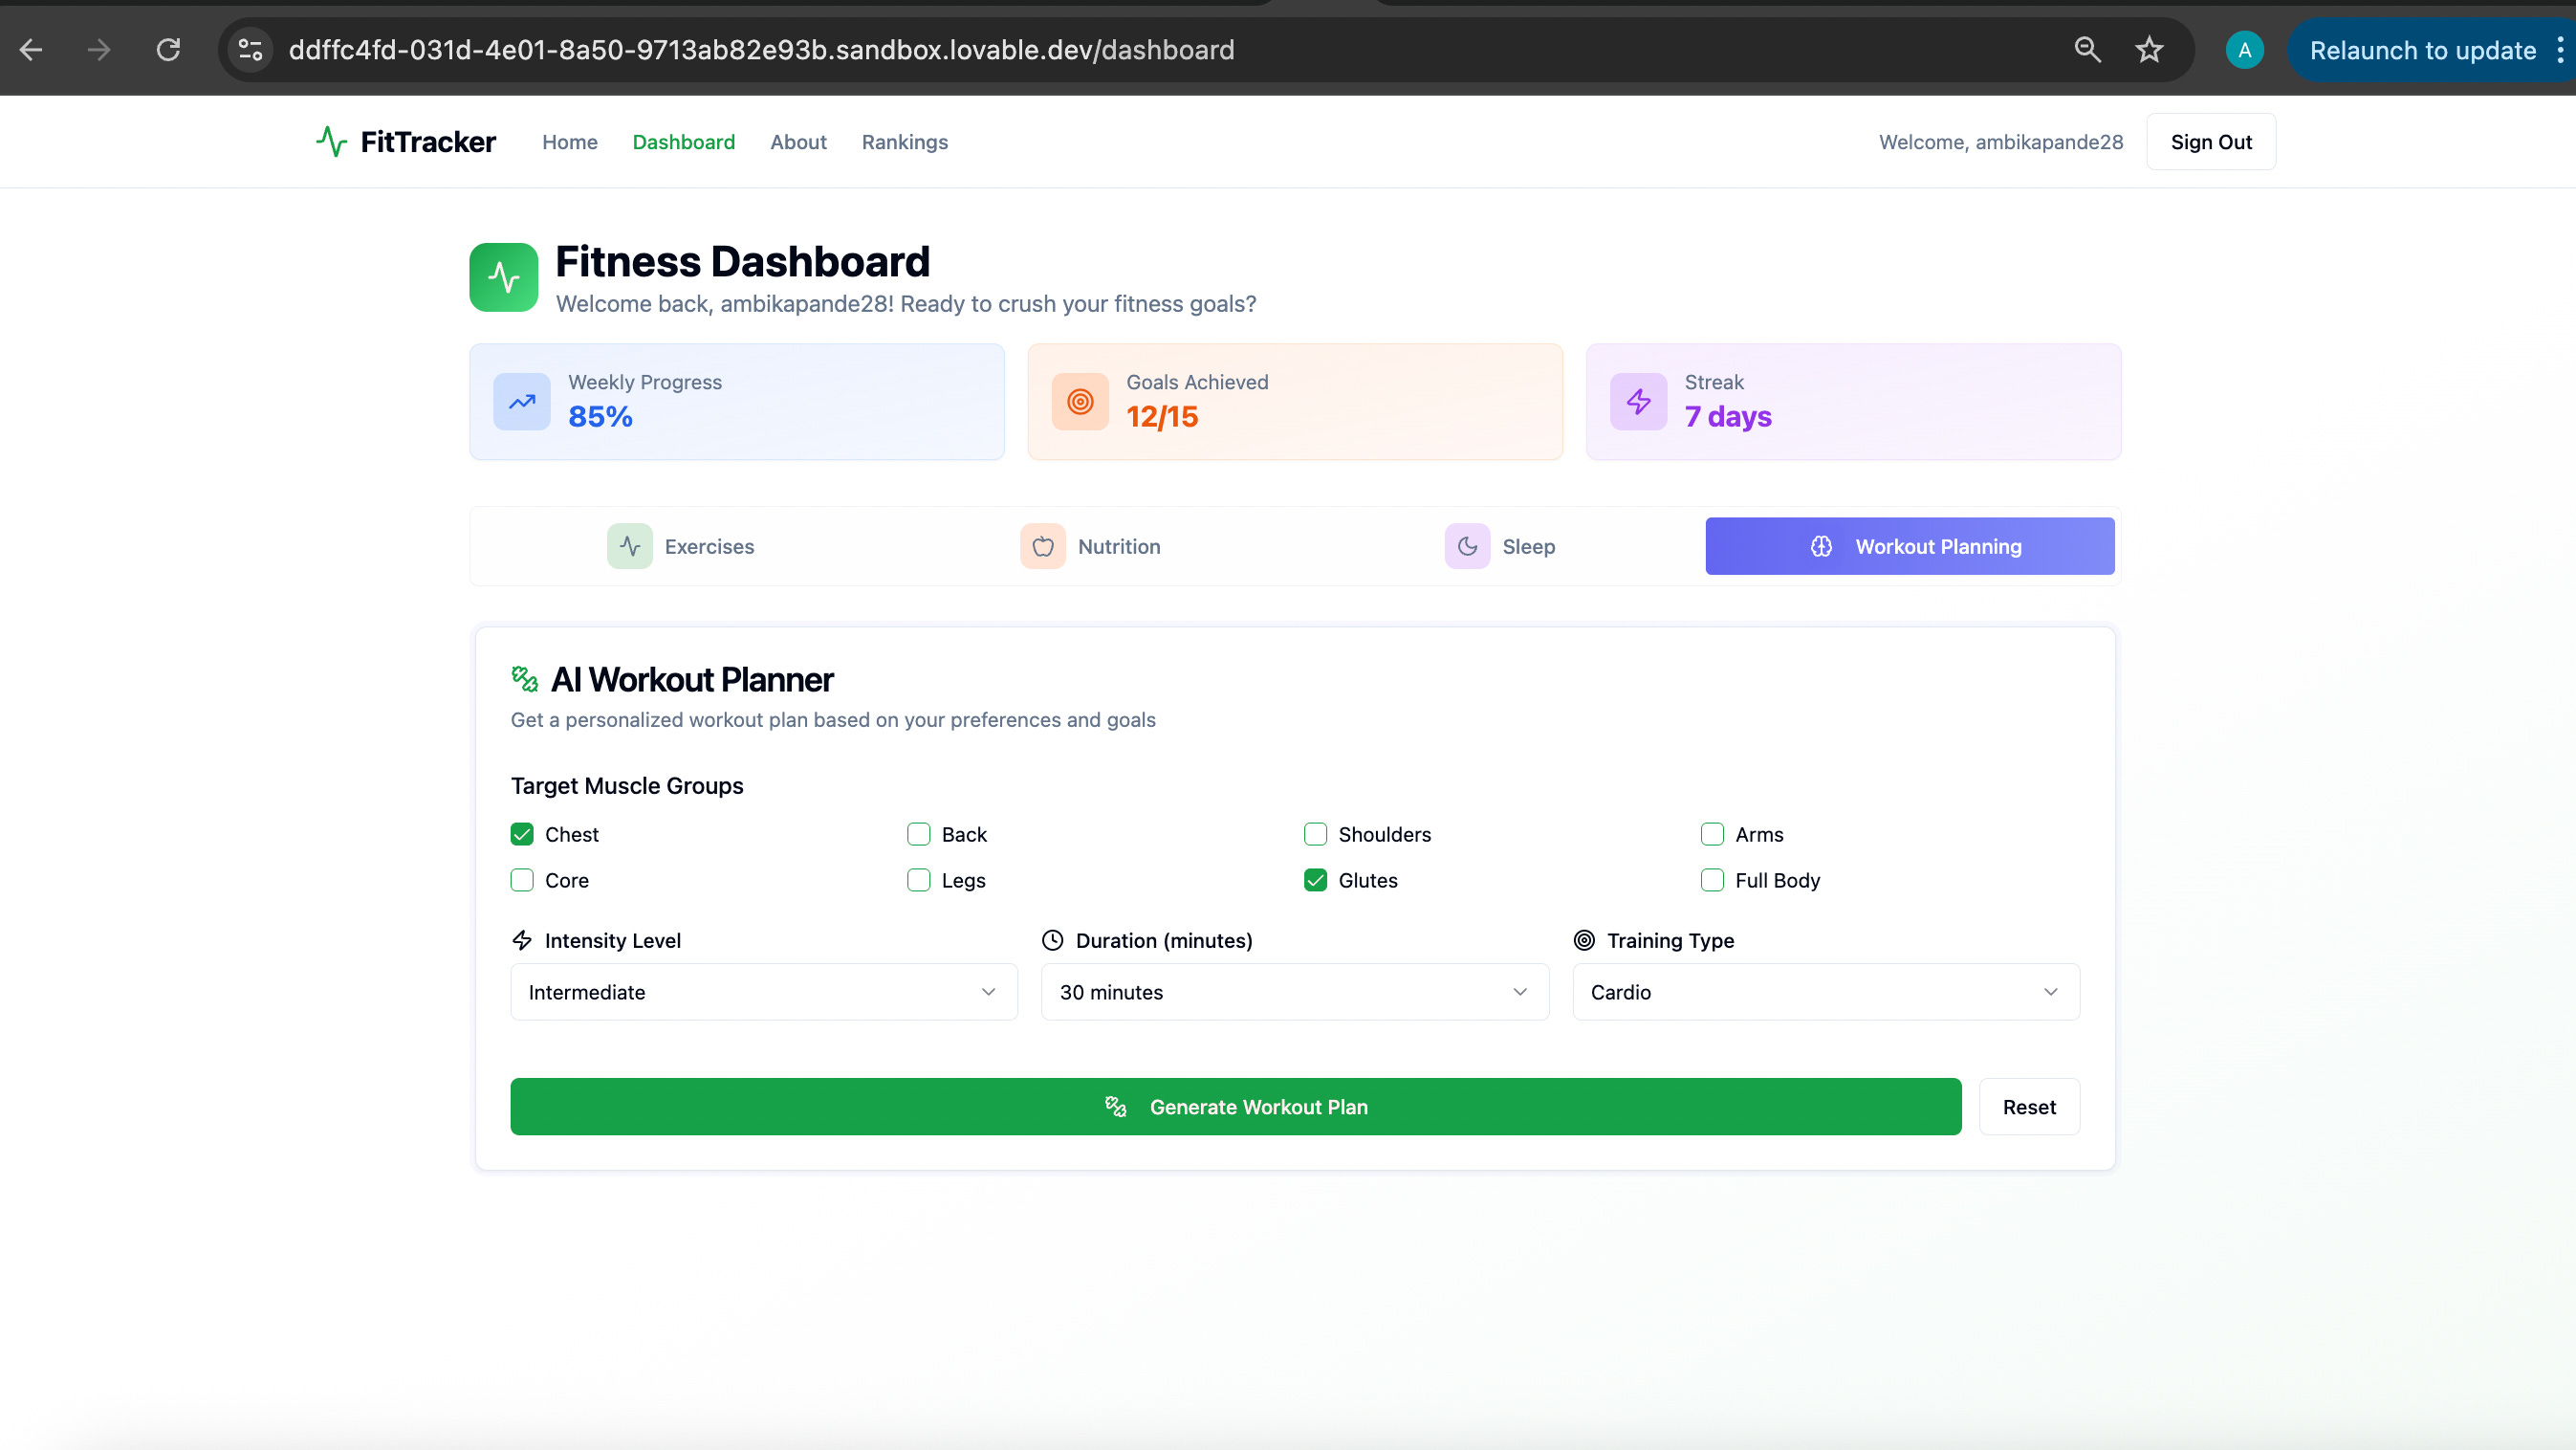Open the Intensity Level dropdown
Screen dimensions: 2576x1450
[764, 992]
